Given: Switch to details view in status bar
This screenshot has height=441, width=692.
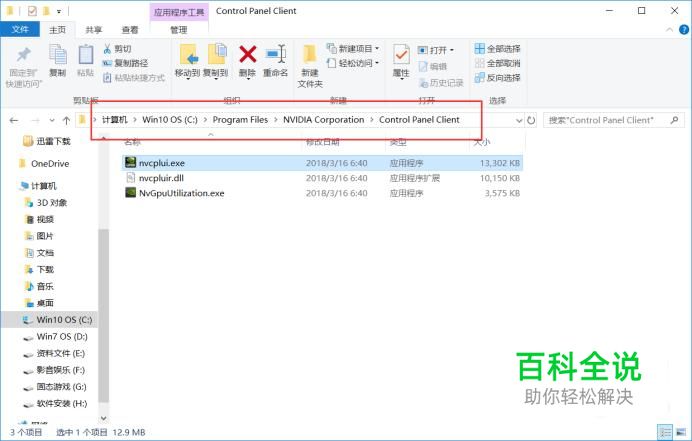Looking at the screenshot, I should coord(665,432).
